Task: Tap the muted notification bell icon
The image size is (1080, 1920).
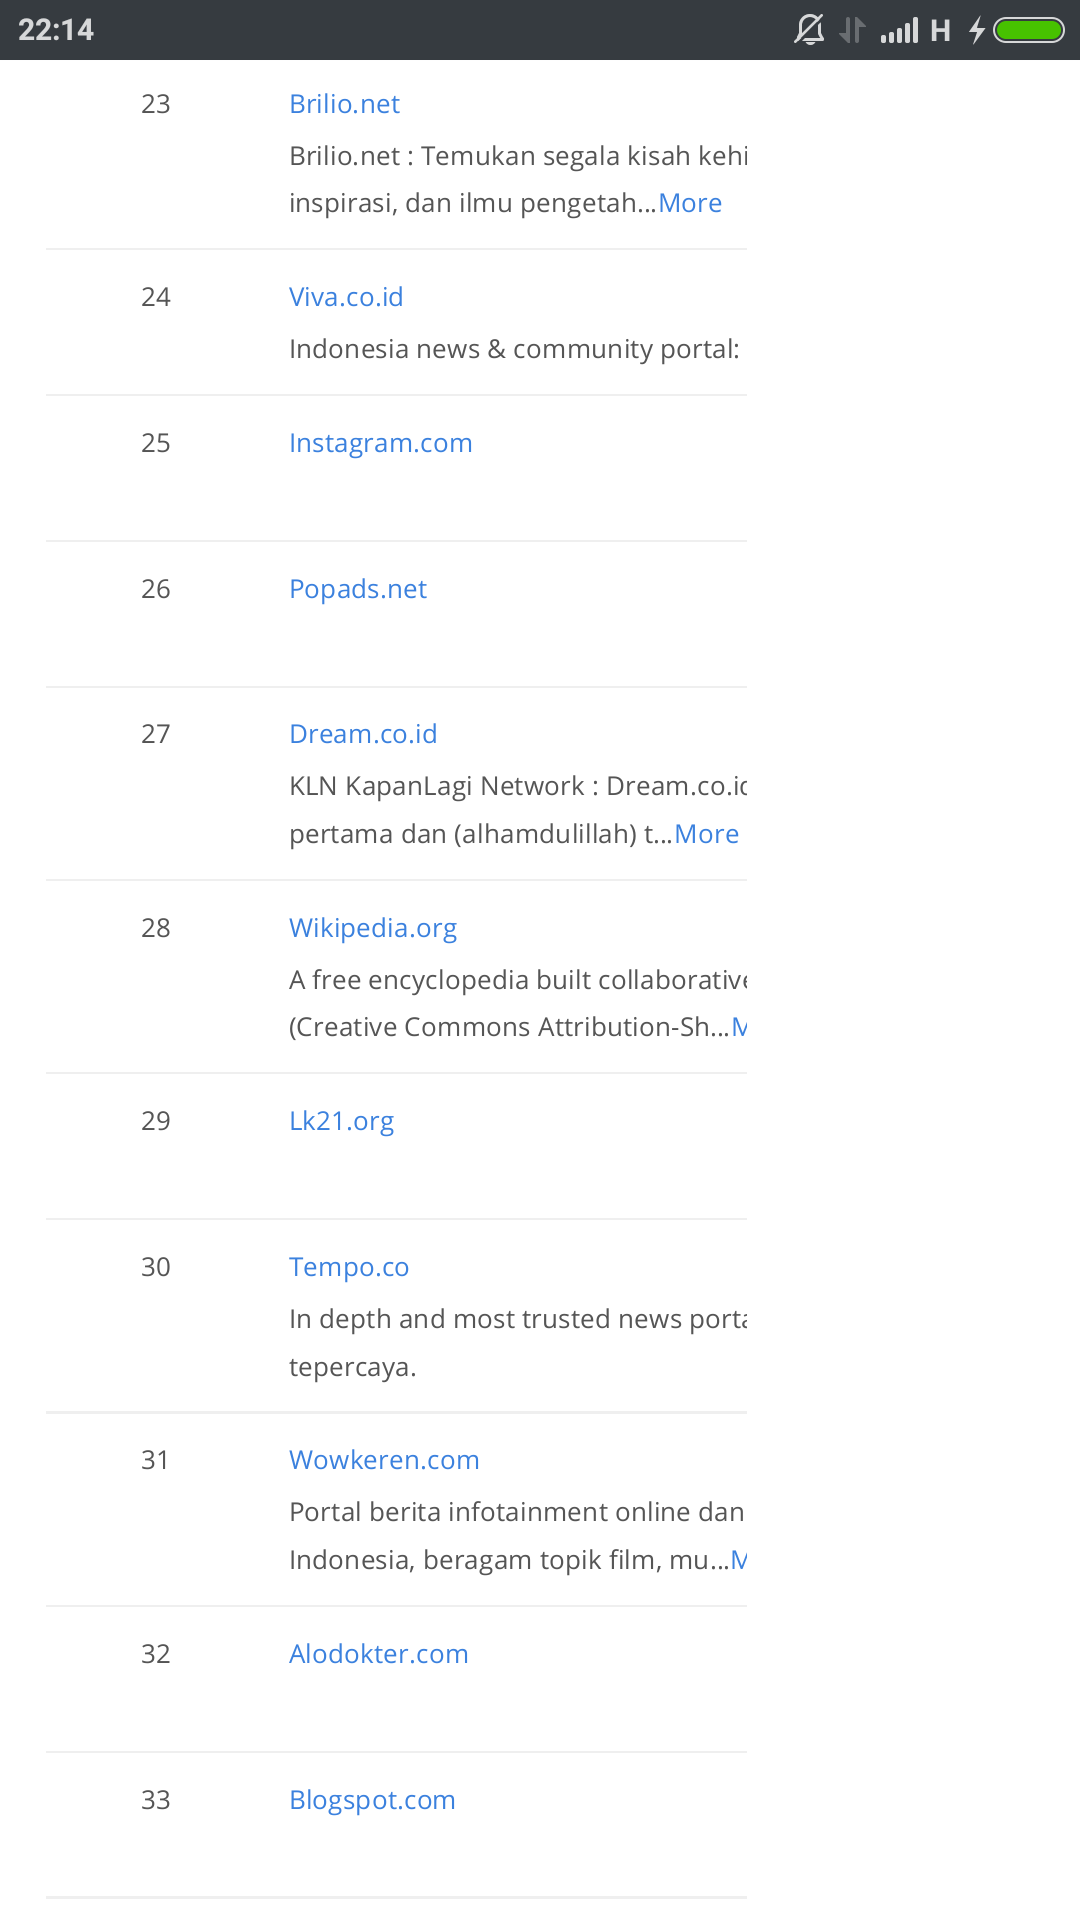Action: [809, 30]
